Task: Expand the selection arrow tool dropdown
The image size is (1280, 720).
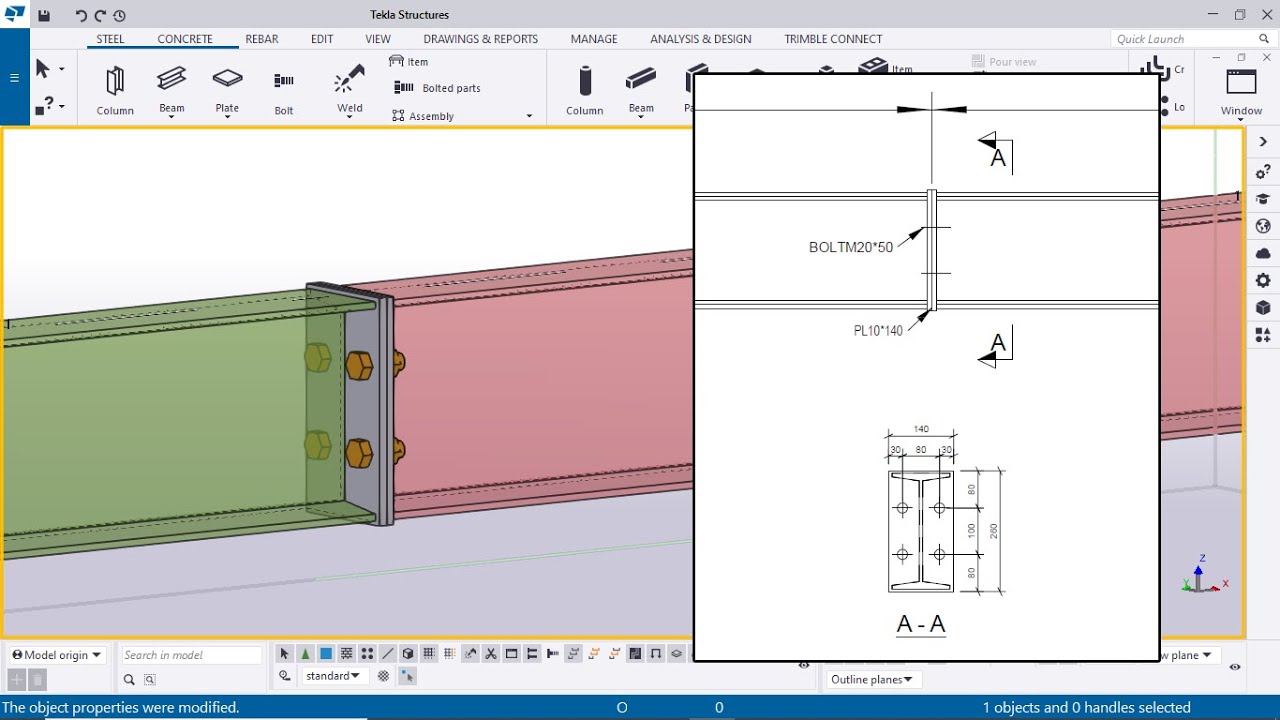Action: coord(62,69)
